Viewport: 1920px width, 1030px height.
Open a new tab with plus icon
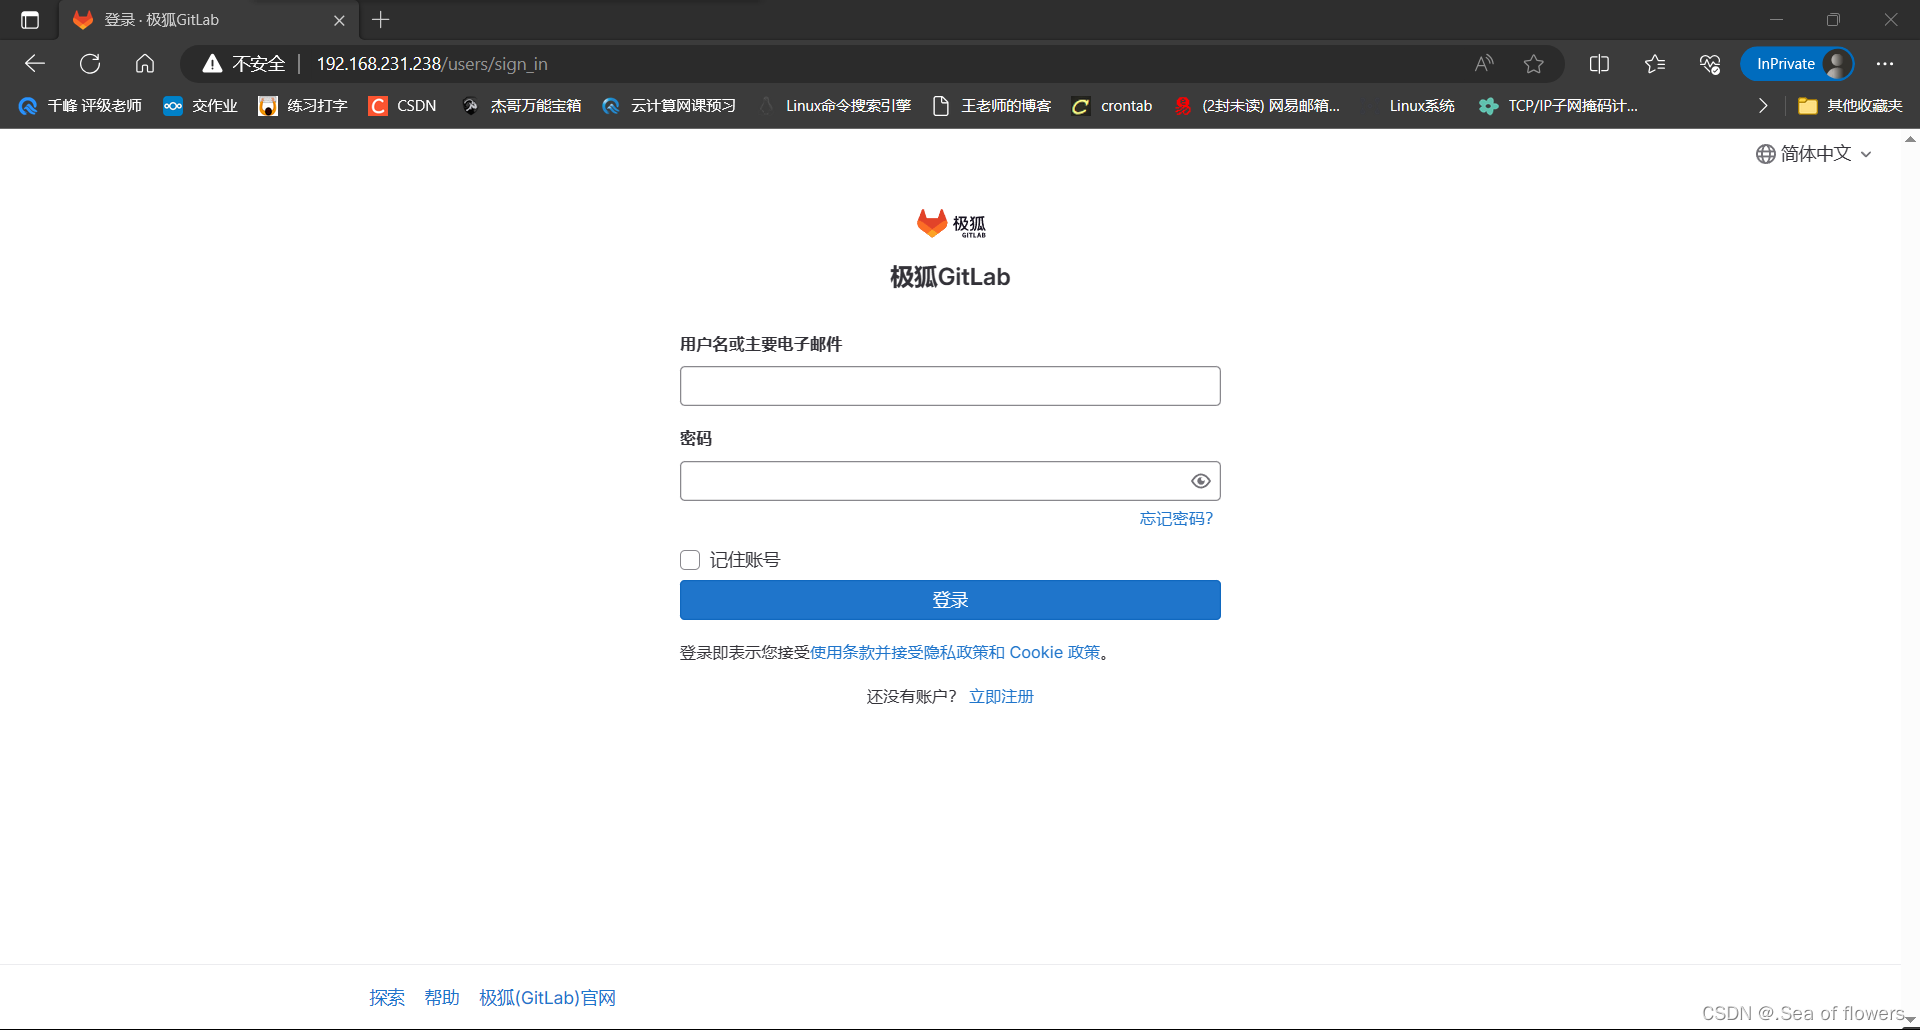(380, 20)
